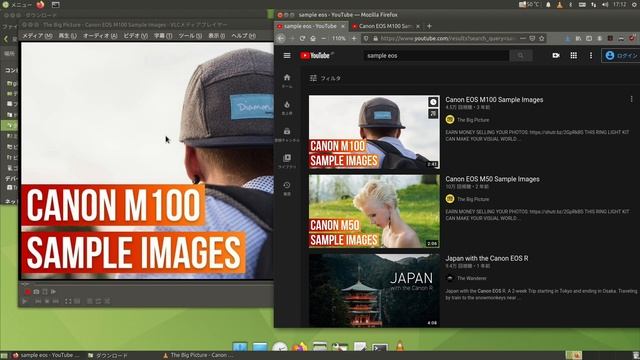Image resolution: width=640 pixels, height=360 pixels.
Task: Open the YouTube hamburger guide menu
Action: 287,56
